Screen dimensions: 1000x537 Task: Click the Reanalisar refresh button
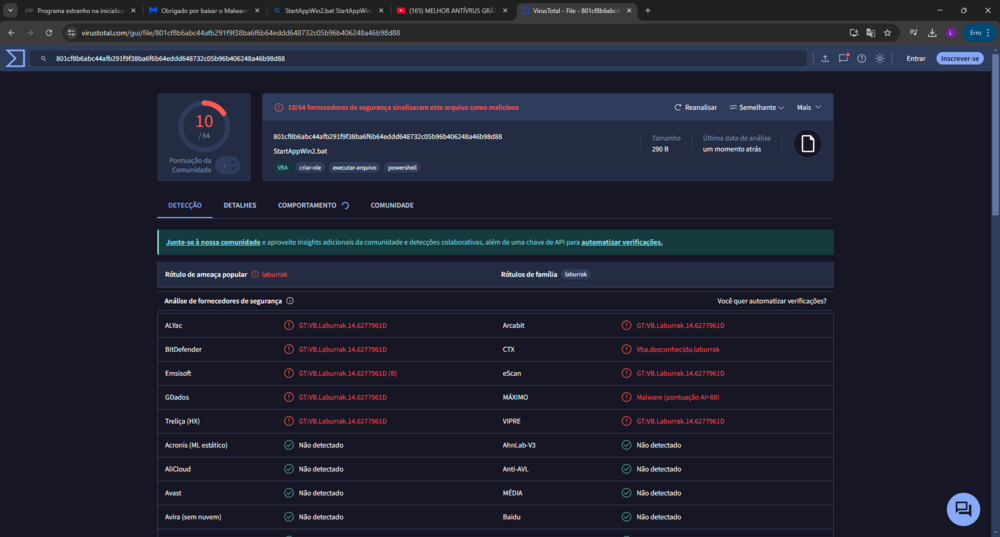point(695,107)
